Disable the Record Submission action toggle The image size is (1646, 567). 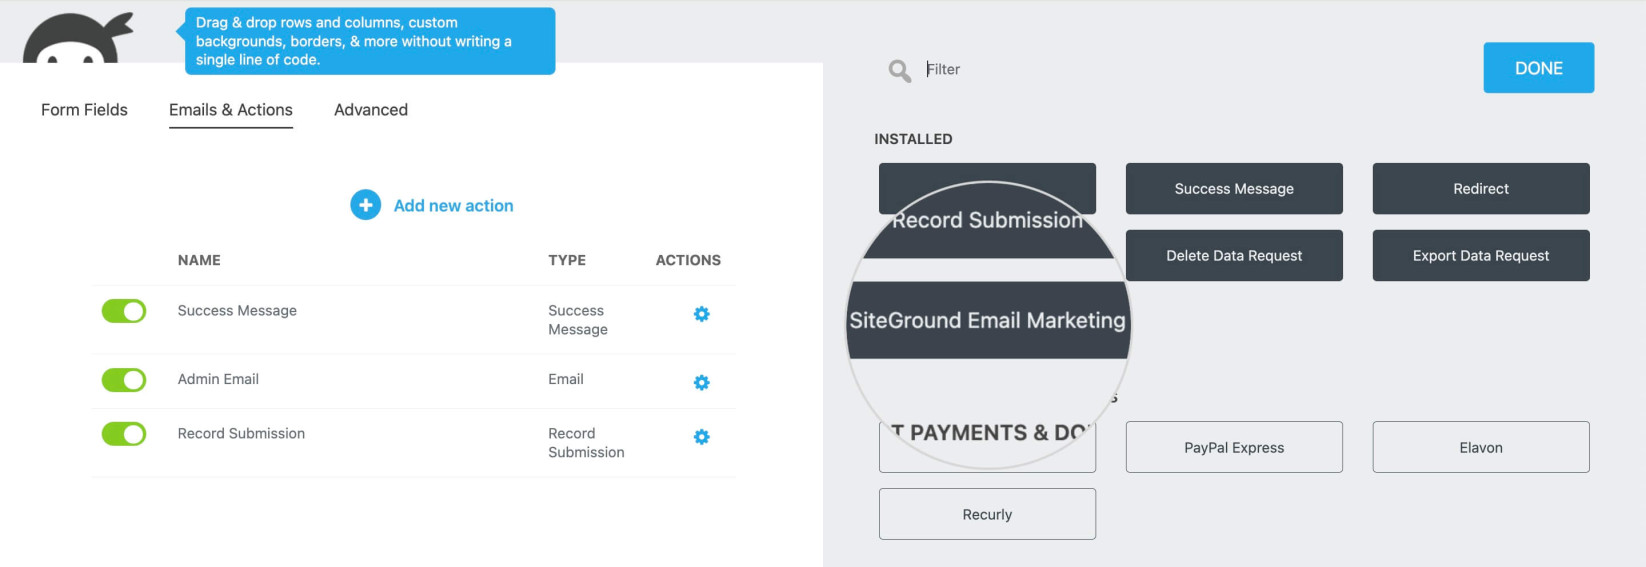[124, 434]
